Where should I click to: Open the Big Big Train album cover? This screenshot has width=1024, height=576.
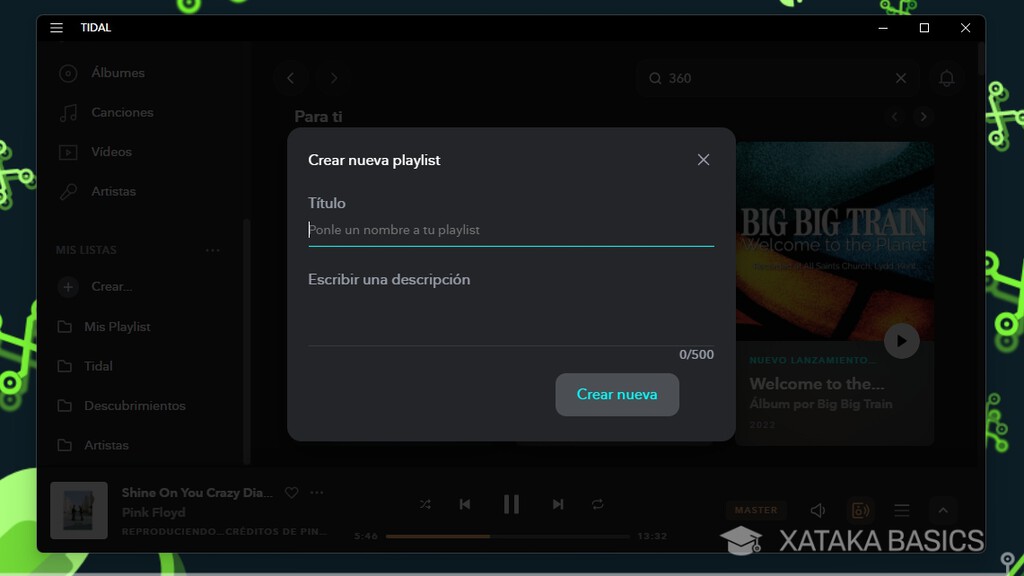(835, 242)
